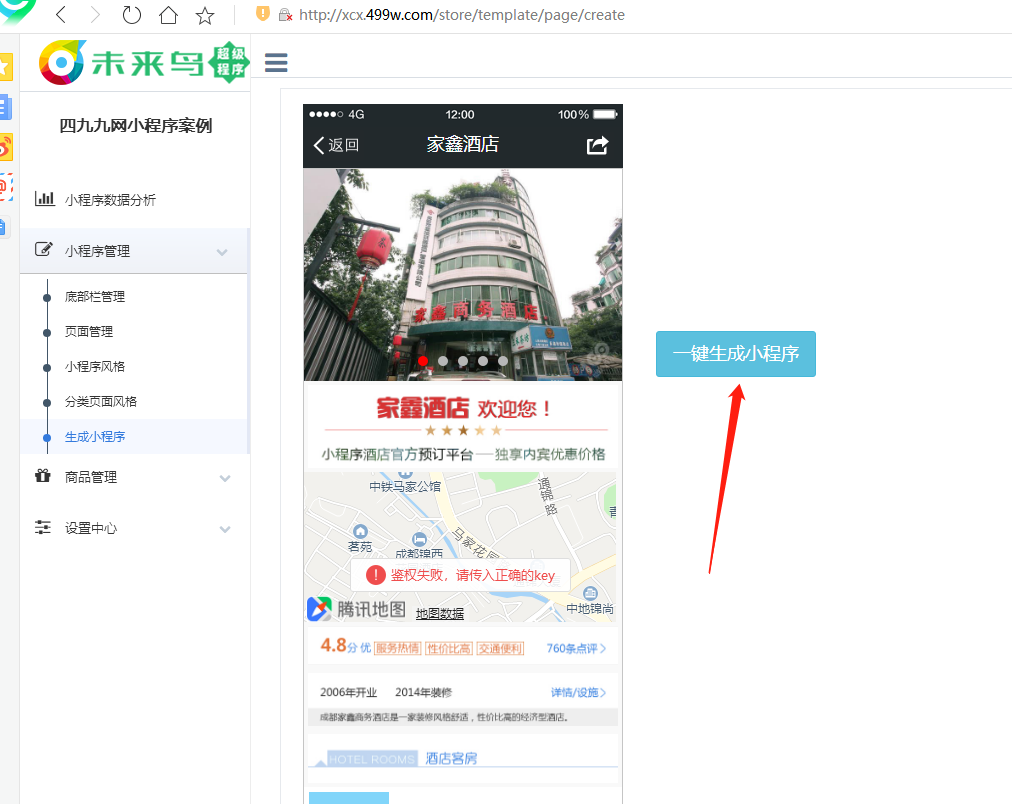Screen dimensions: 1012x804
Task: Select the first red carousel dot
Action: coord(423,361)
